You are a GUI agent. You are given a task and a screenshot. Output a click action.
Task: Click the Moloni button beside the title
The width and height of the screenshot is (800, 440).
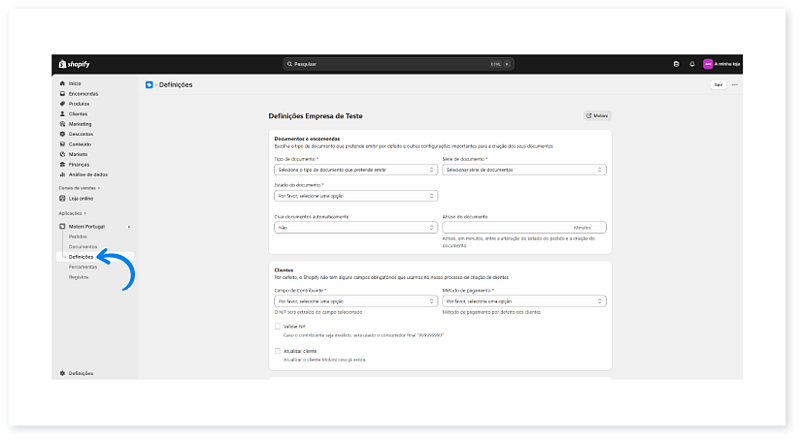click(597, 116)
